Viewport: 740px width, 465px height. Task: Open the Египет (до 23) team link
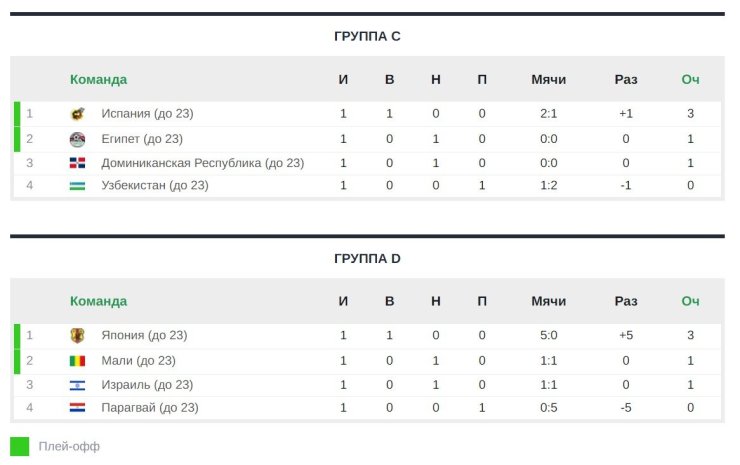point(142,139)
